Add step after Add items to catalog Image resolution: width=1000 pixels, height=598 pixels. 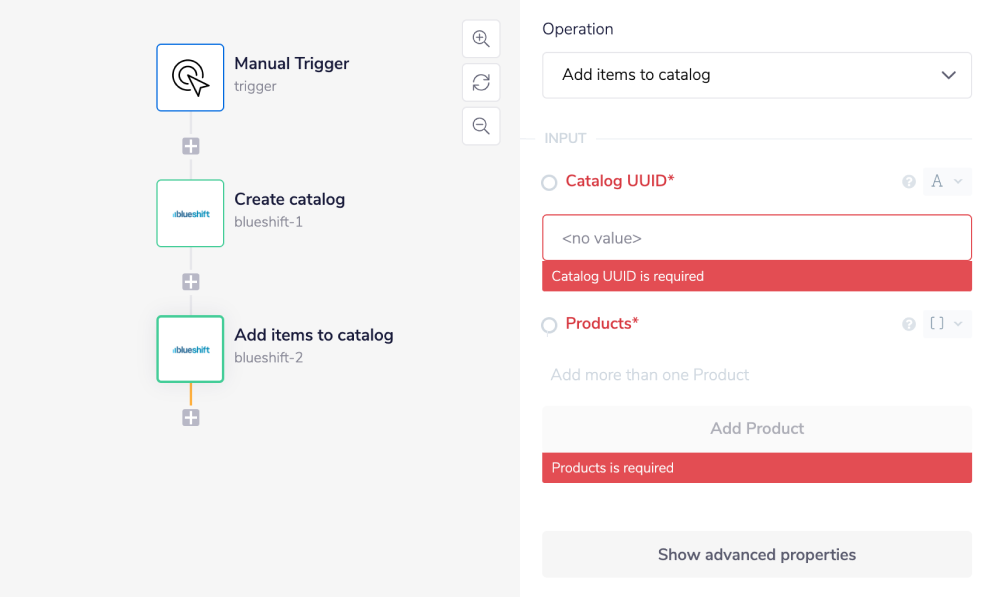pos(191,418)
